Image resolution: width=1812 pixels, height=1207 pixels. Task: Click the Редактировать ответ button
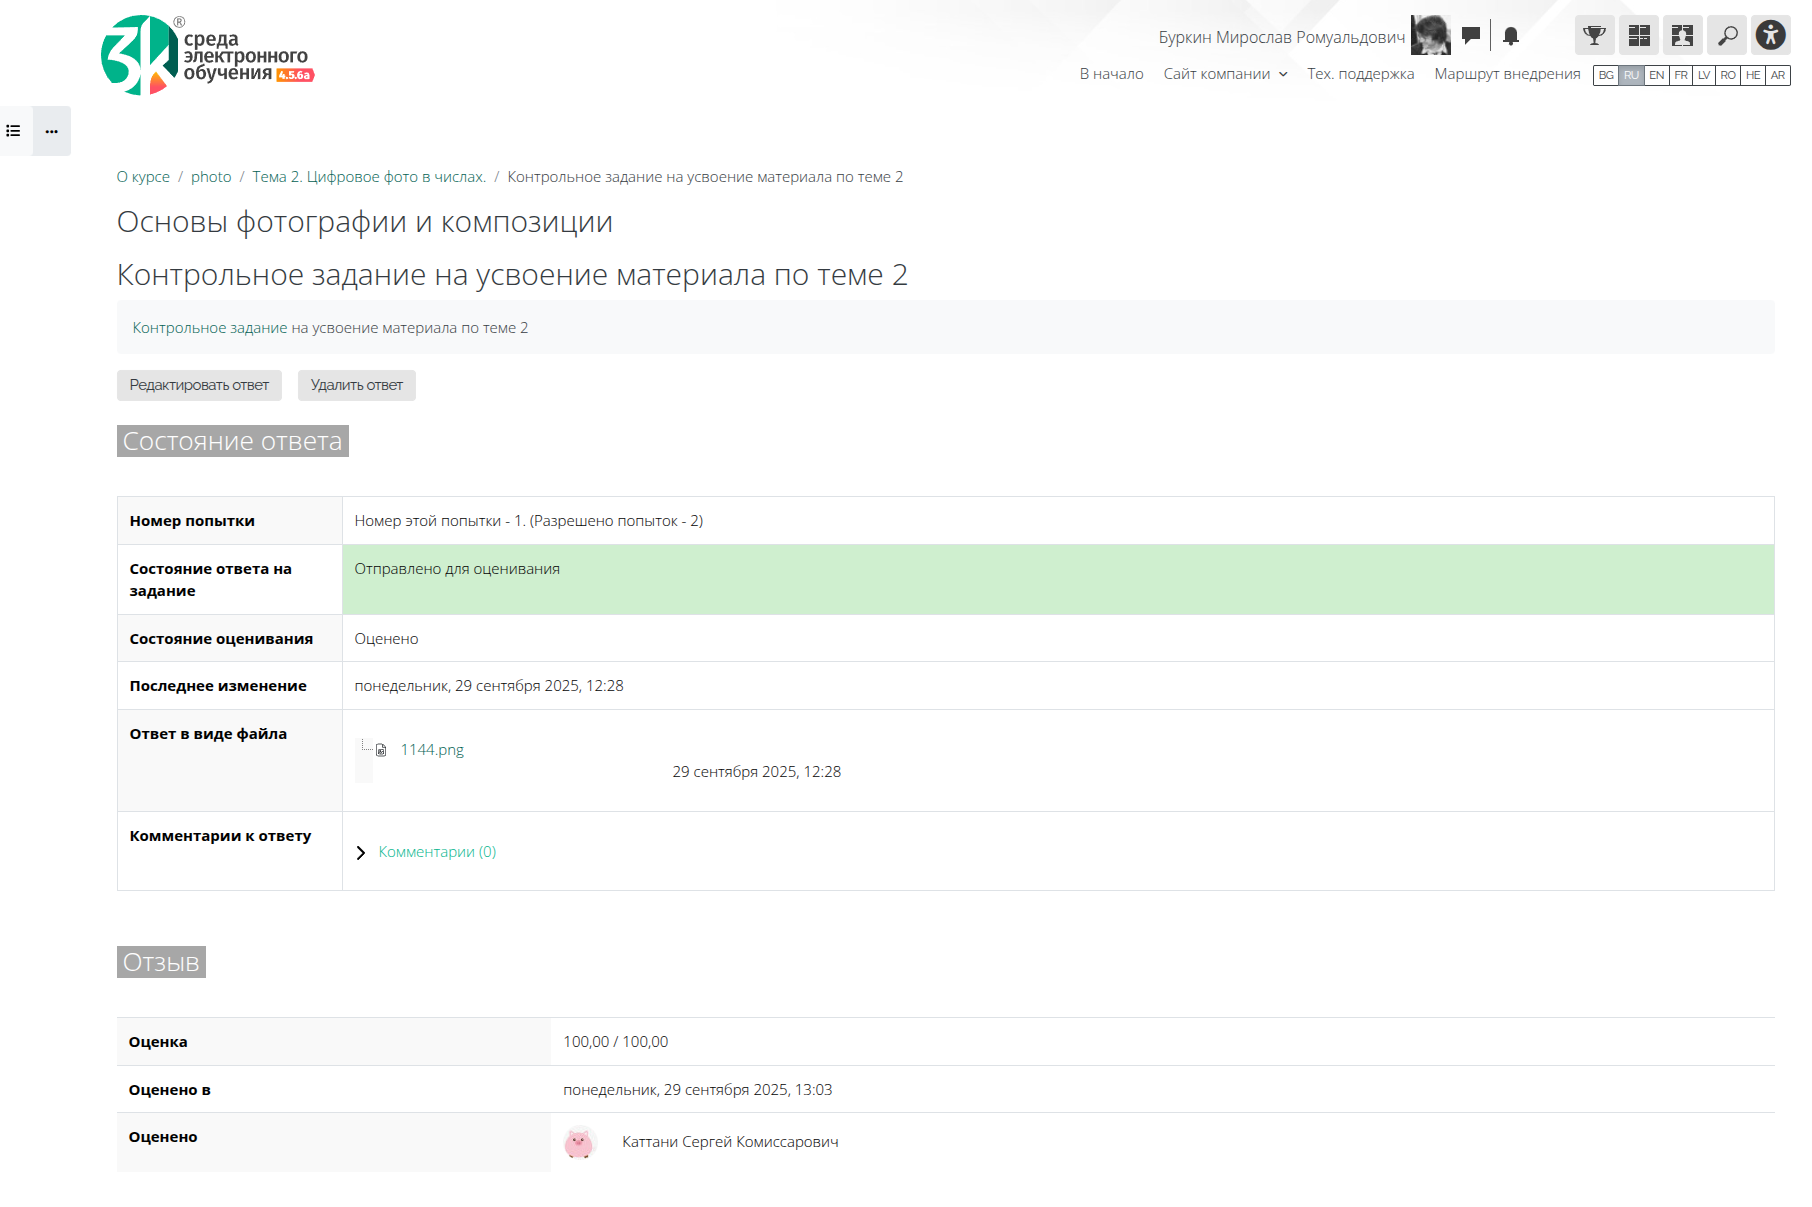pos(199,385)
